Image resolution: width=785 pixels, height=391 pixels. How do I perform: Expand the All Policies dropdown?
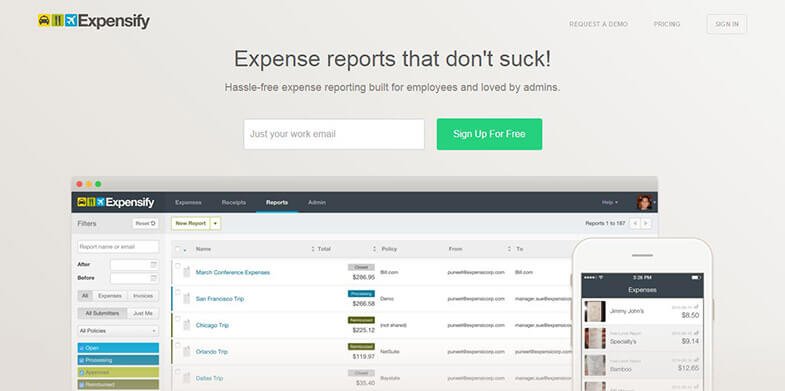point(118,331)
